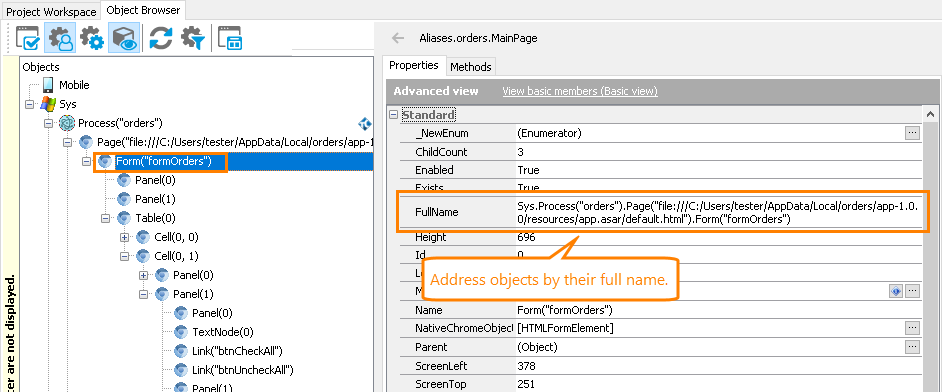Select Panel(1) directly above Table(0)
Image resolution: width=942 pixels, height=392 pixels.
pyautogui.click(x=155, y=199)
